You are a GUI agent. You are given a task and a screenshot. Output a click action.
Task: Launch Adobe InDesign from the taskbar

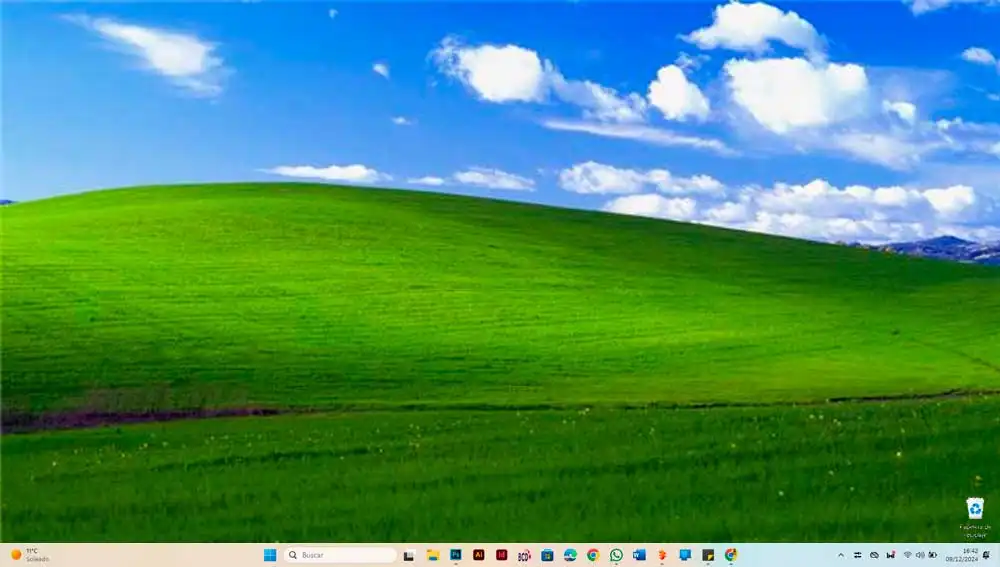[501, 555]
